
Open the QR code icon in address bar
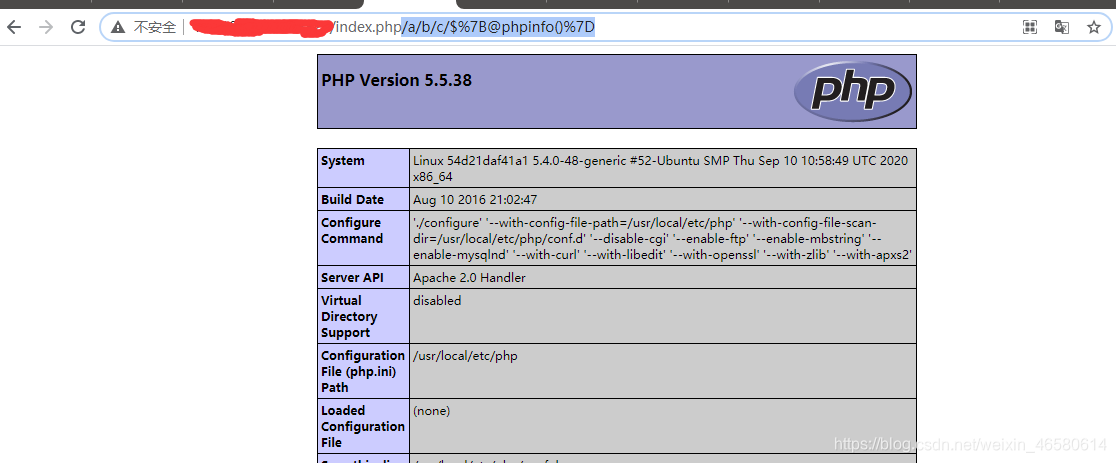coord(1029,28)
